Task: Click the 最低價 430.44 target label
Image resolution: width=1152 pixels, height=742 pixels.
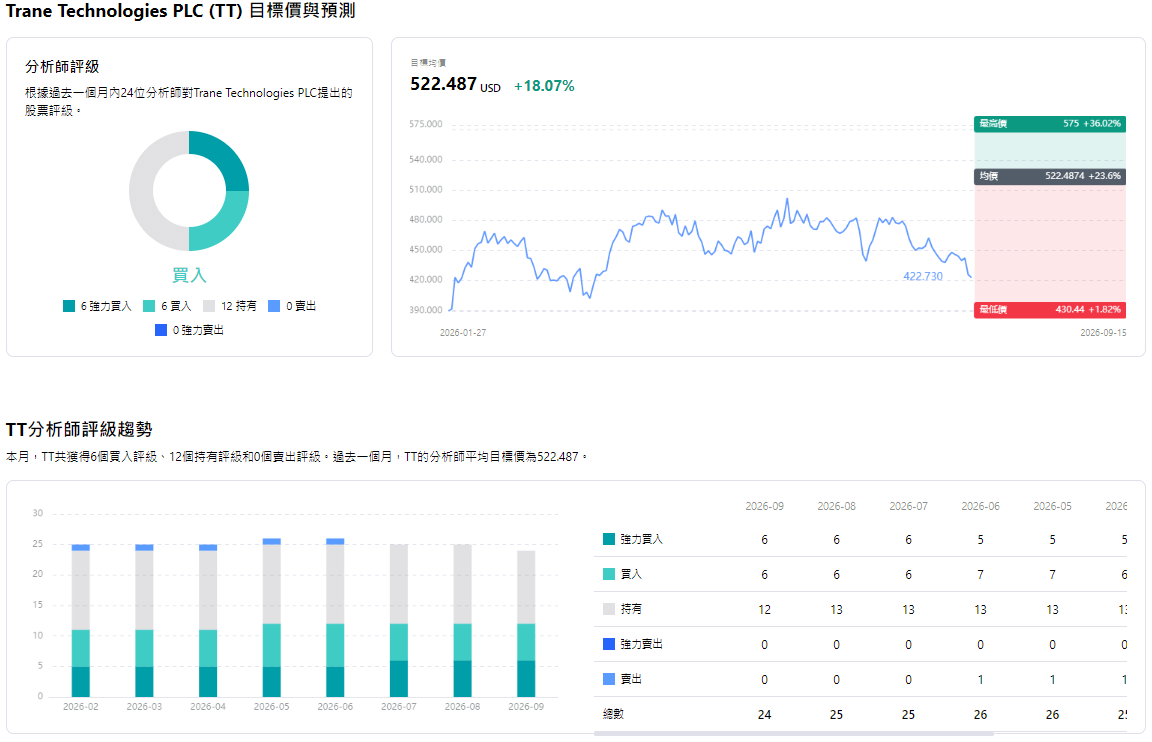Action: point(1050,310)
